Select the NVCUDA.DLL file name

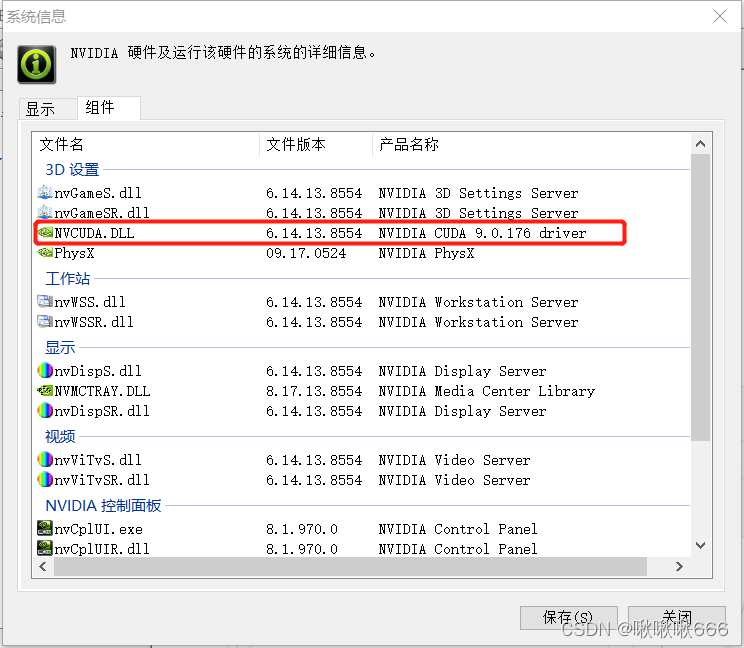click(x=94, y=233)
